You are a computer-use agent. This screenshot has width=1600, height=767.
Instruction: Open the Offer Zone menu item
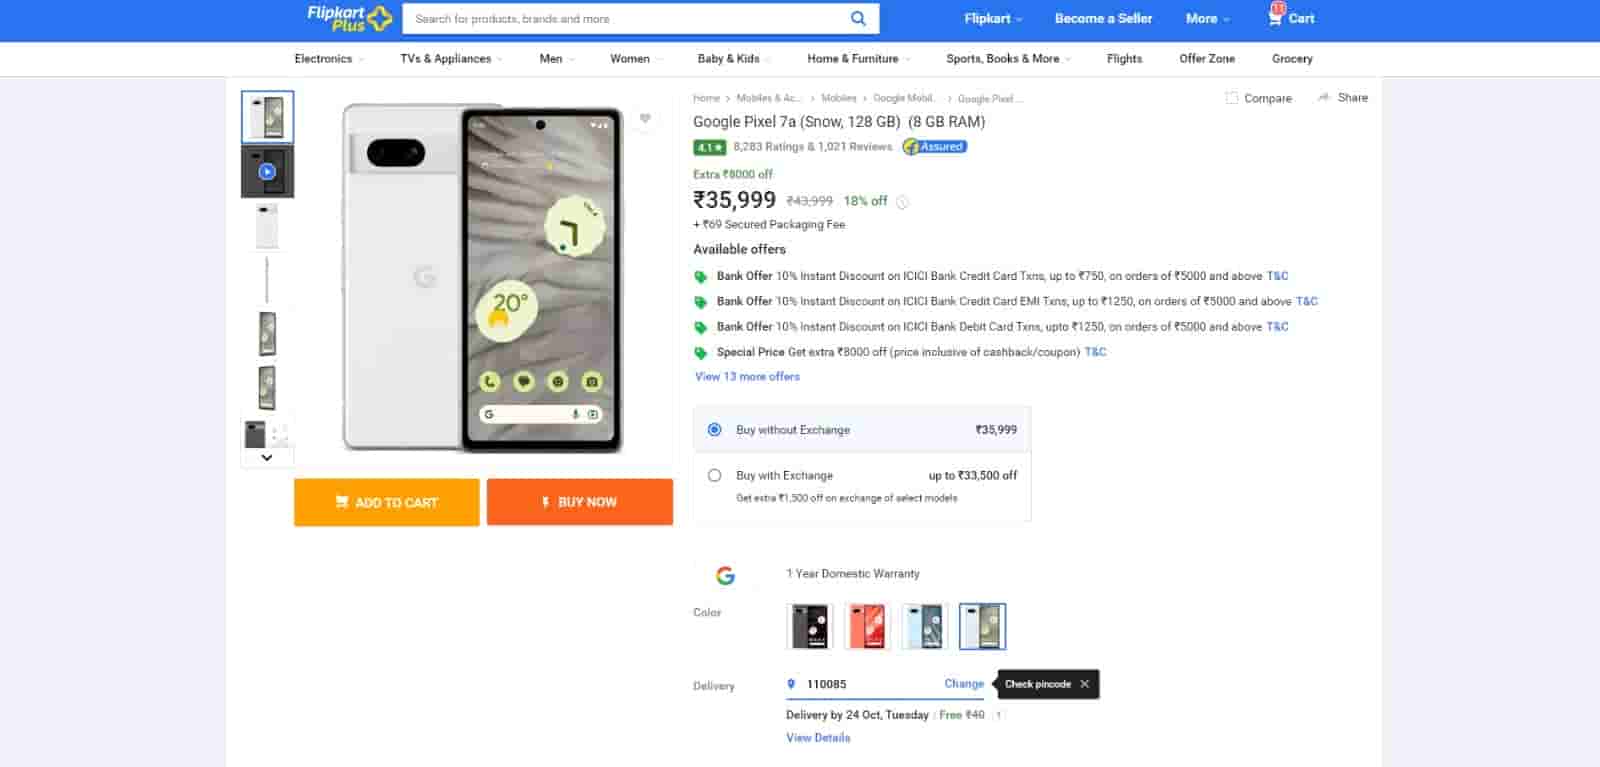[x=1206, y=59]
